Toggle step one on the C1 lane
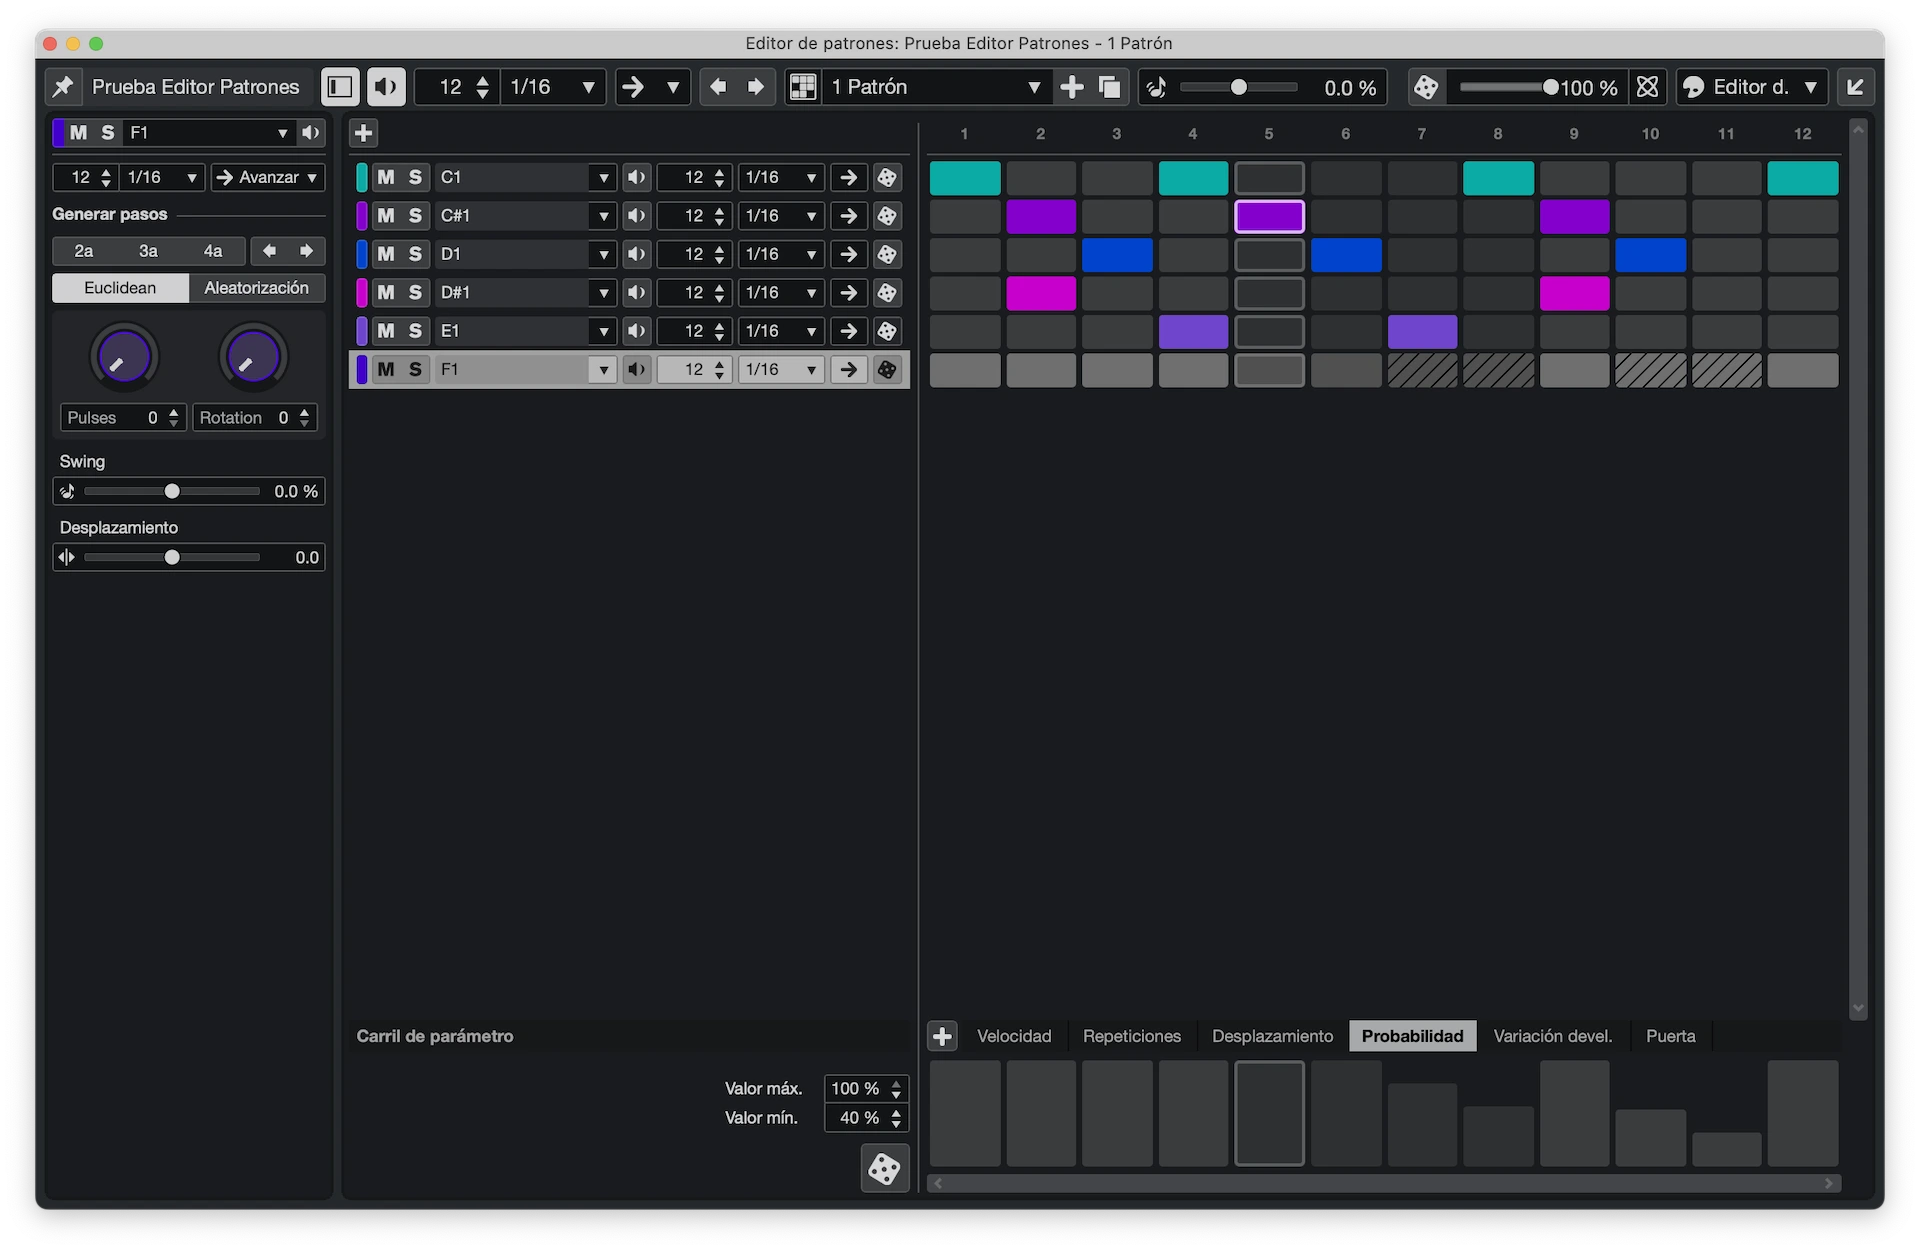This screenshot has height=1251, width=1920. pos(964,178)
